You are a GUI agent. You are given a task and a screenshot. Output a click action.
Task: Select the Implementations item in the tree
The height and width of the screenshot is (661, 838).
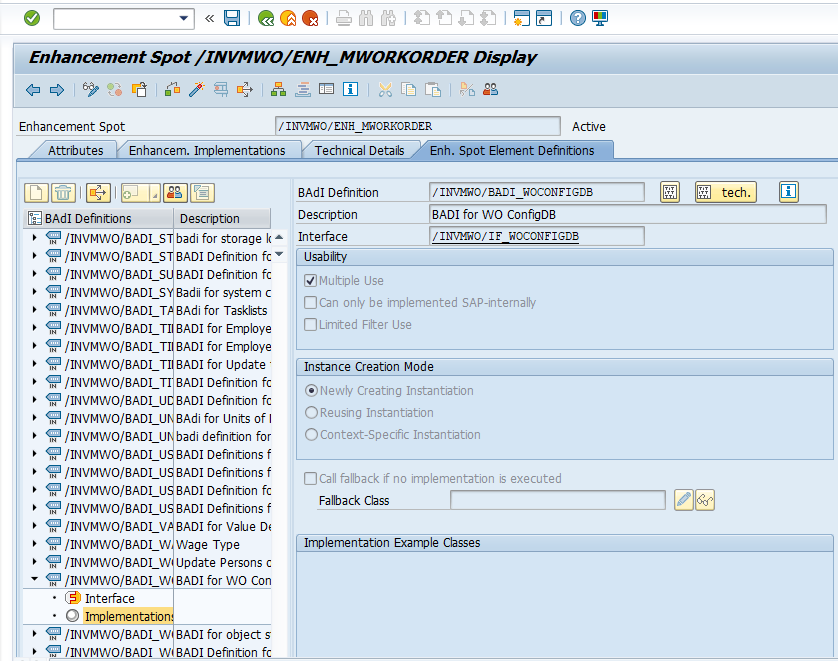[x=129, y=616]
